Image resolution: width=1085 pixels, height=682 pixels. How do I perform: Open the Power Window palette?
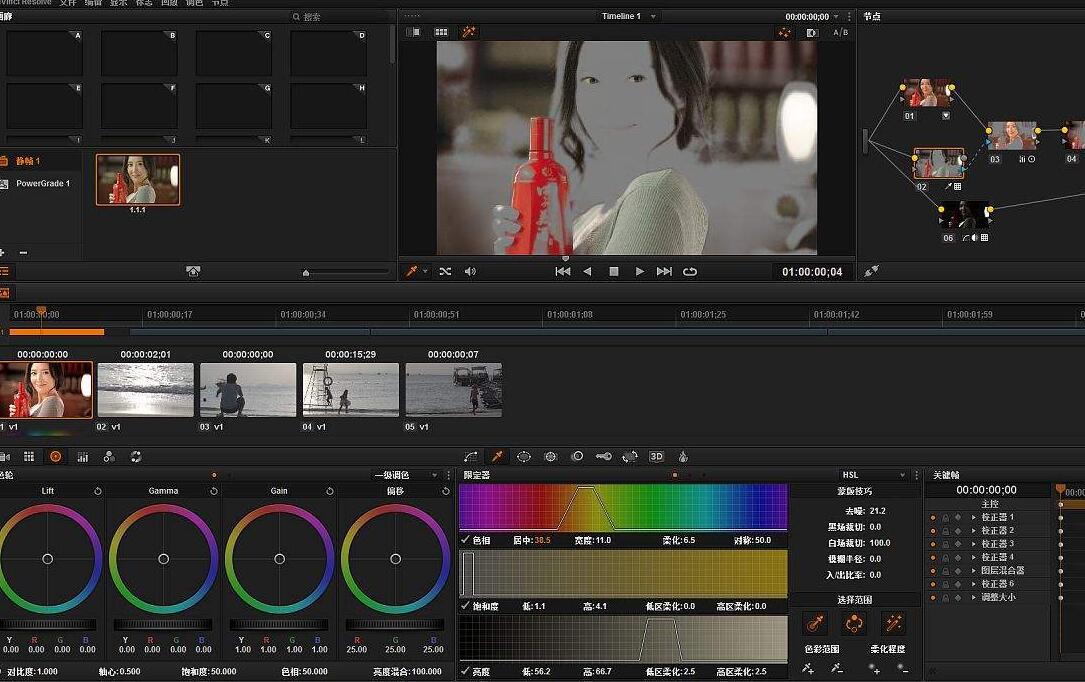coord(524,456)
